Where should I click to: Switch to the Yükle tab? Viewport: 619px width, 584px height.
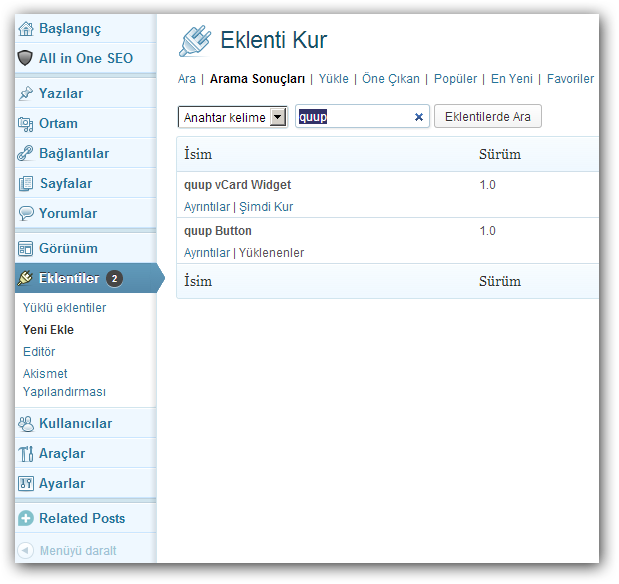pyautogui.click(x=333, y=79)
